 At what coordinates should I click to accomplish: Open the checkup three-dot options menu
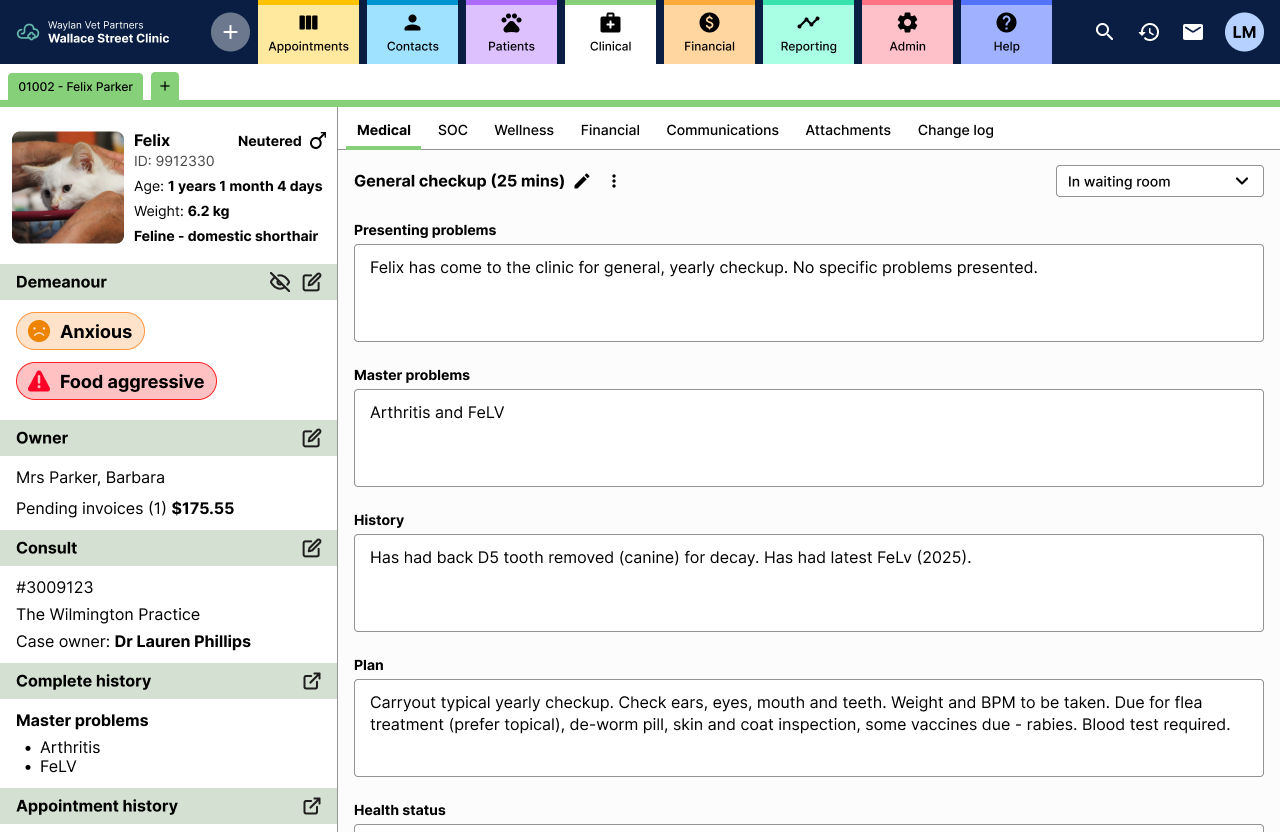pyautogui.click(x=614, y=181)
